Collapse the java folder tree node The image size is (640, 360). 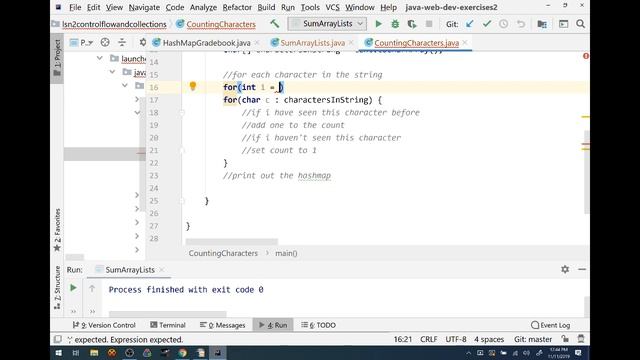pyautogui.click(x=112, y=72)
